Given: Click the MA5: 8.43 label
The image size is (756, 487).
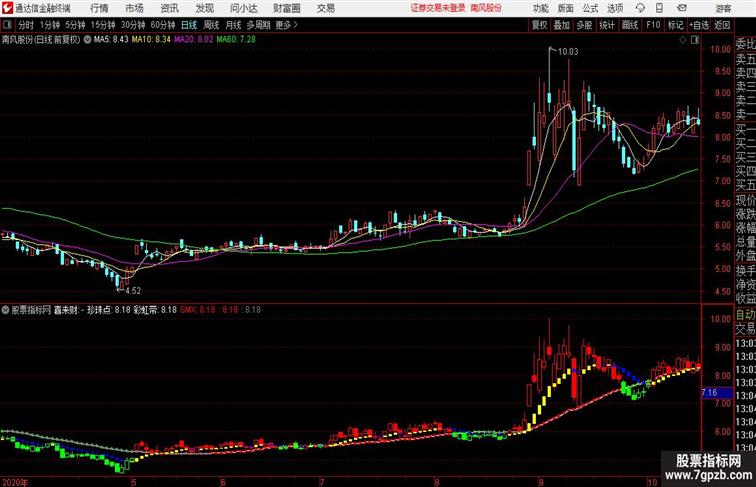Looking at the screenshot, I should tap(111, 40).
